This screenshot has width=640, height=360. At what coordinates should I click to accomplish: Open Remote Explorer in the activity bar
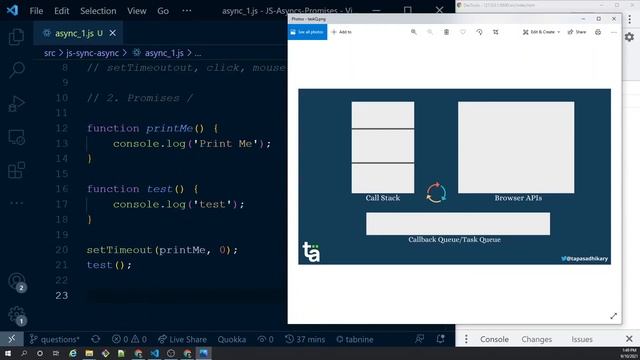click(16, 137)
